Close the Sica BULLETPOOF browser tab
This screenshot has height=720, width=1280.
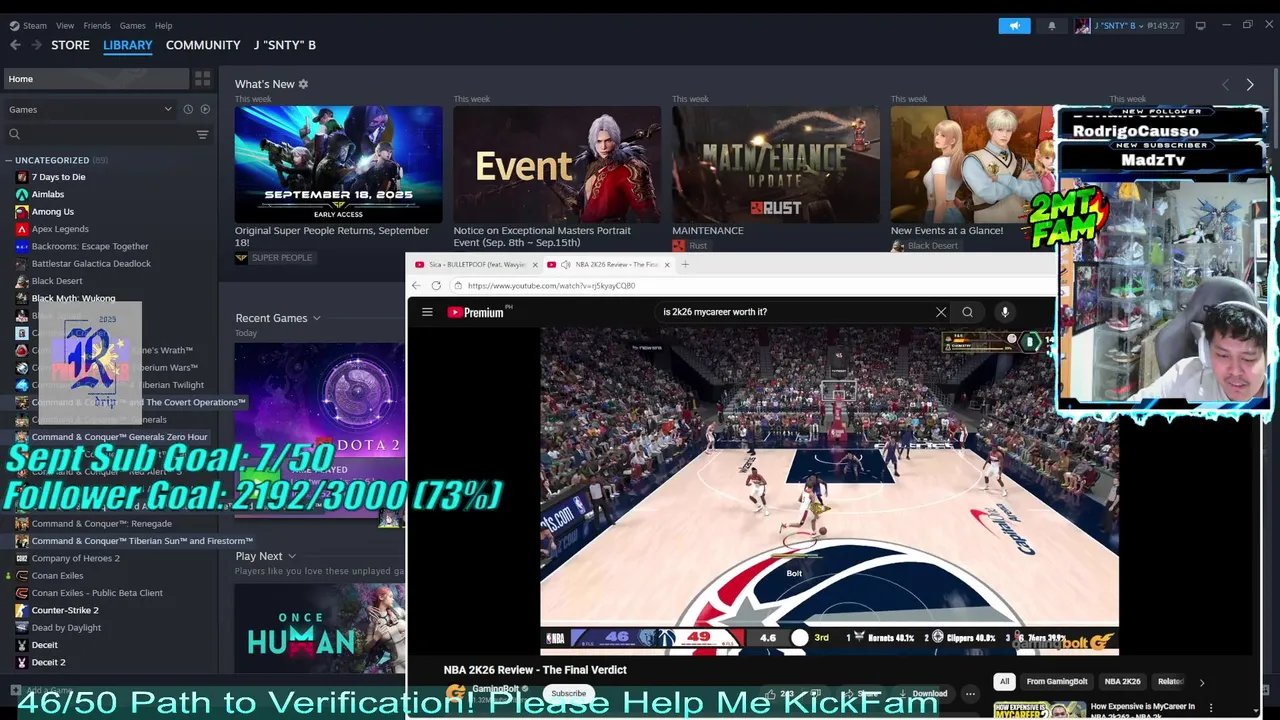click(x=535, y=265)
